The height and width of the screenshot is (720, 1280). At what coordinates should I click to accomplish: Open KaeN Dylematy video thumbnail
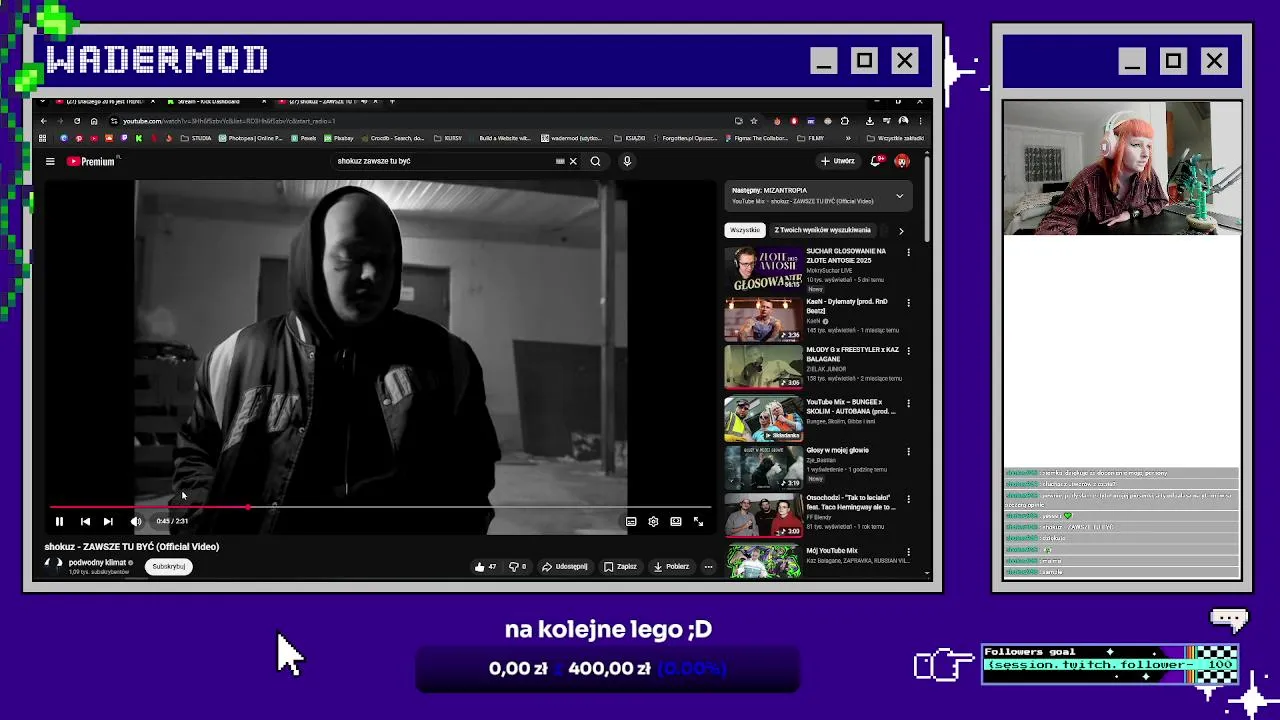pyautogui.click(x=763, y=319)
